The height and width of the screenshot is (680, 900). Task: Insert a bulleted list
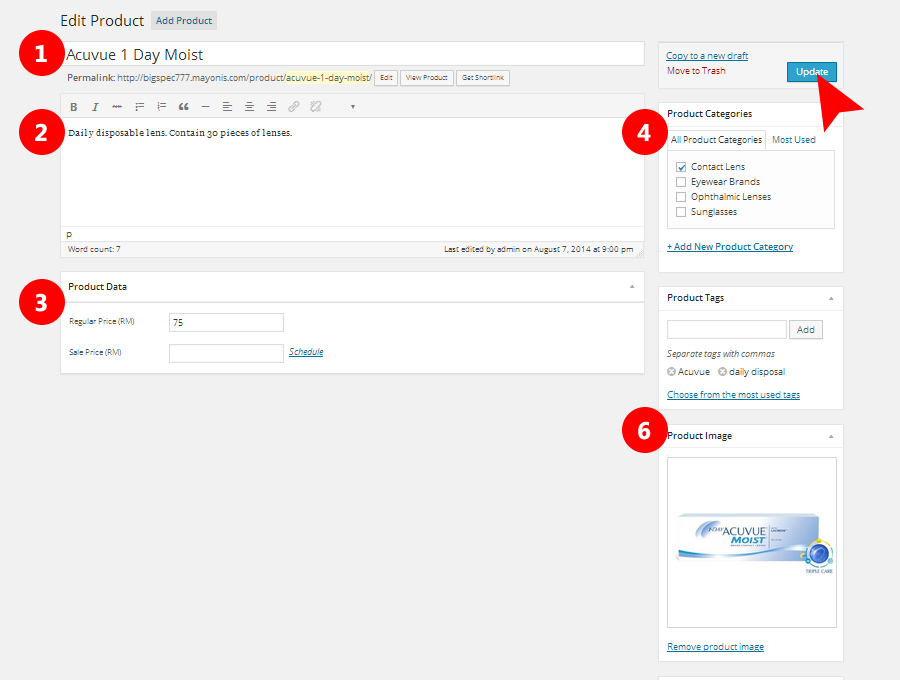[x=139, y=107]
